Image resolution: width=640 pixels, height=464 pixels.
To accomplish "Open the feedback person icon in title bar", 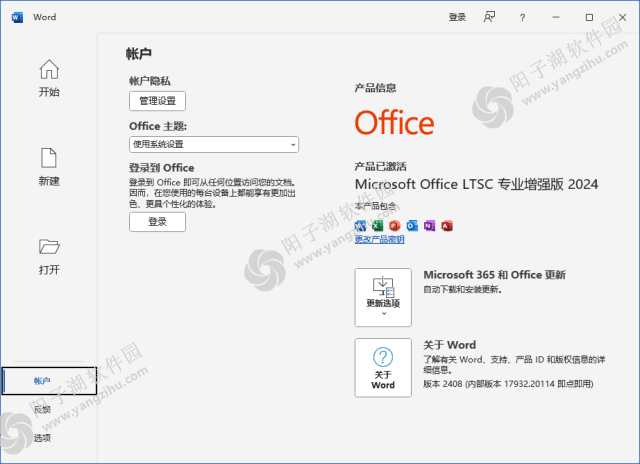I will pos(489,17).
